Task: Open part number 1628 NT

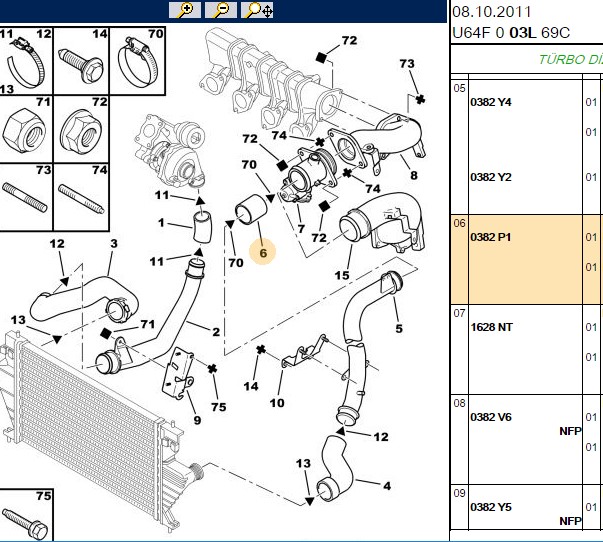Action: (x=491, y=327)
